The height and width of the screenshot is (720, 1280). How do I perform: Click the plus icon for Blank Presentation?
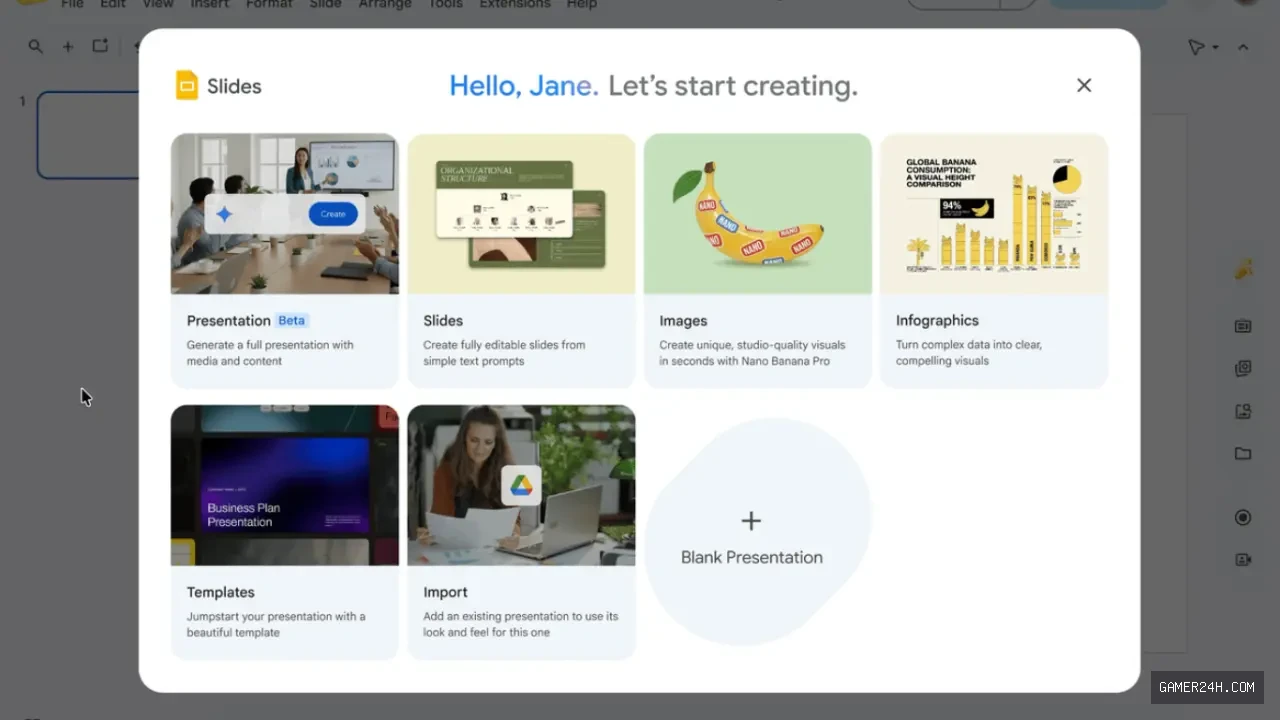click(x=751, y=520)
